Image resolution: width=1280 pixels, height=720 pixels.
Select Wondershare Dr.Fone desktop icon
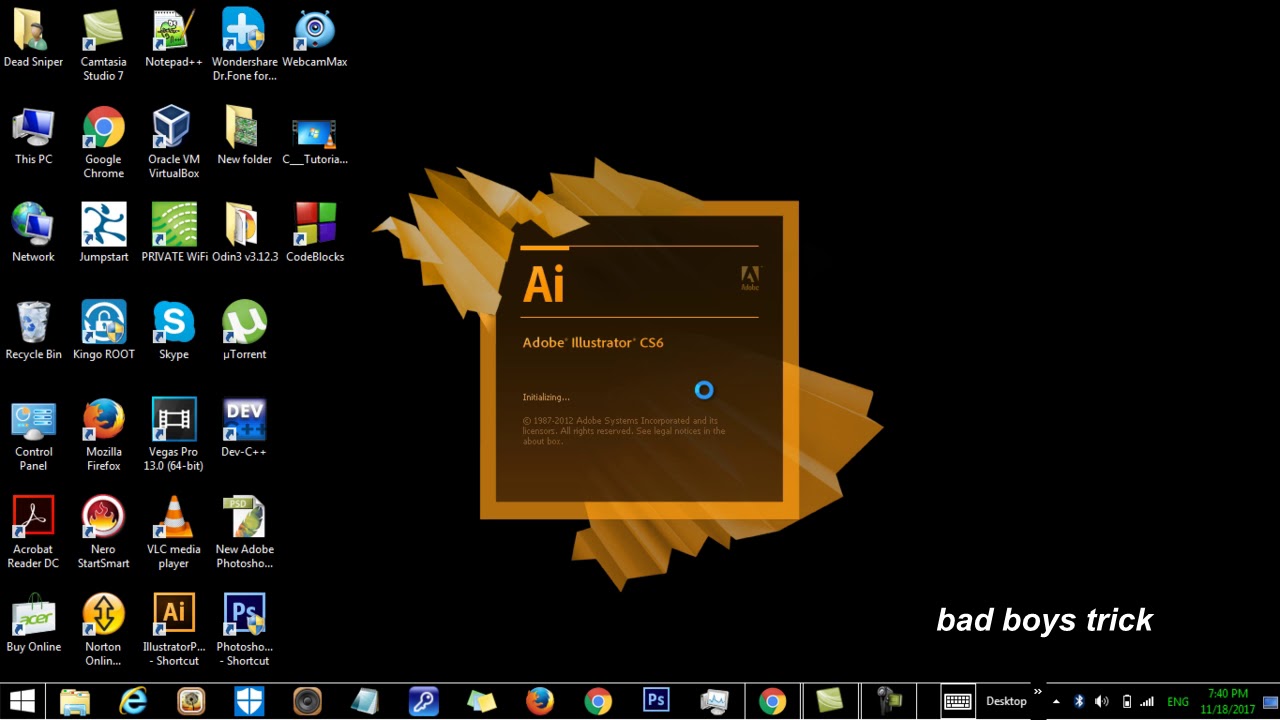coord(244,45)
